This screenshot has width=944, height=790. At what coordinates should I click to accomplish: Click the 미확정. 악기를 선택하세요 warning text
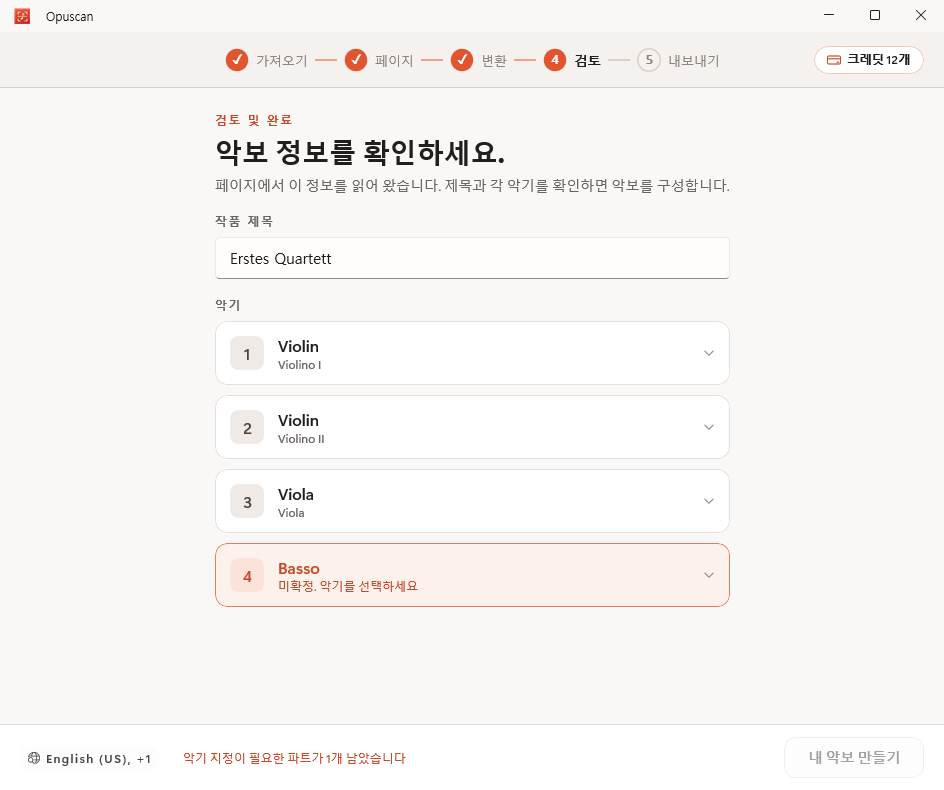pos(347,586)
